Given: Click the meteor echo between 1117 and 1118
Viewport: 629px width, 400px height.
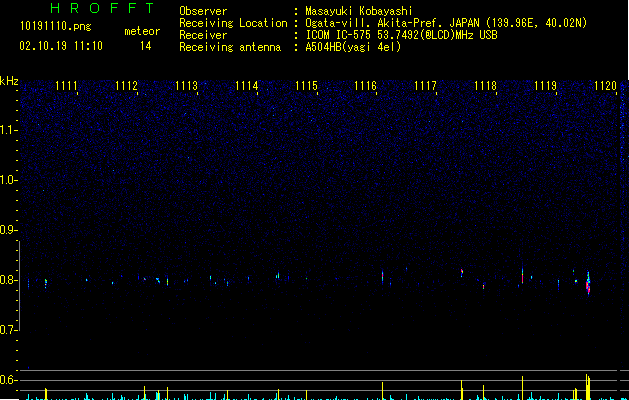Looking at the screenshot, I should point(462,272).
